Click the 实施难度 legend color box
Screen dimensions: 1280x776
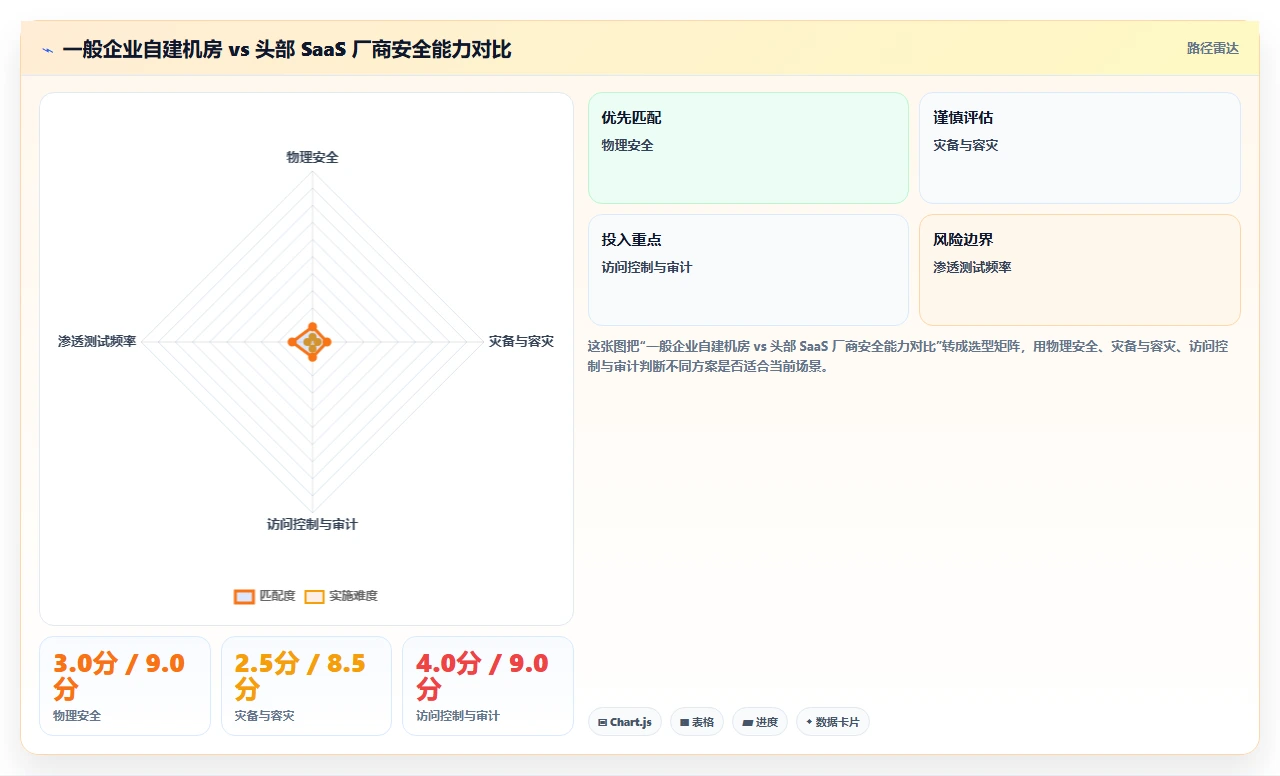[314, 596]
